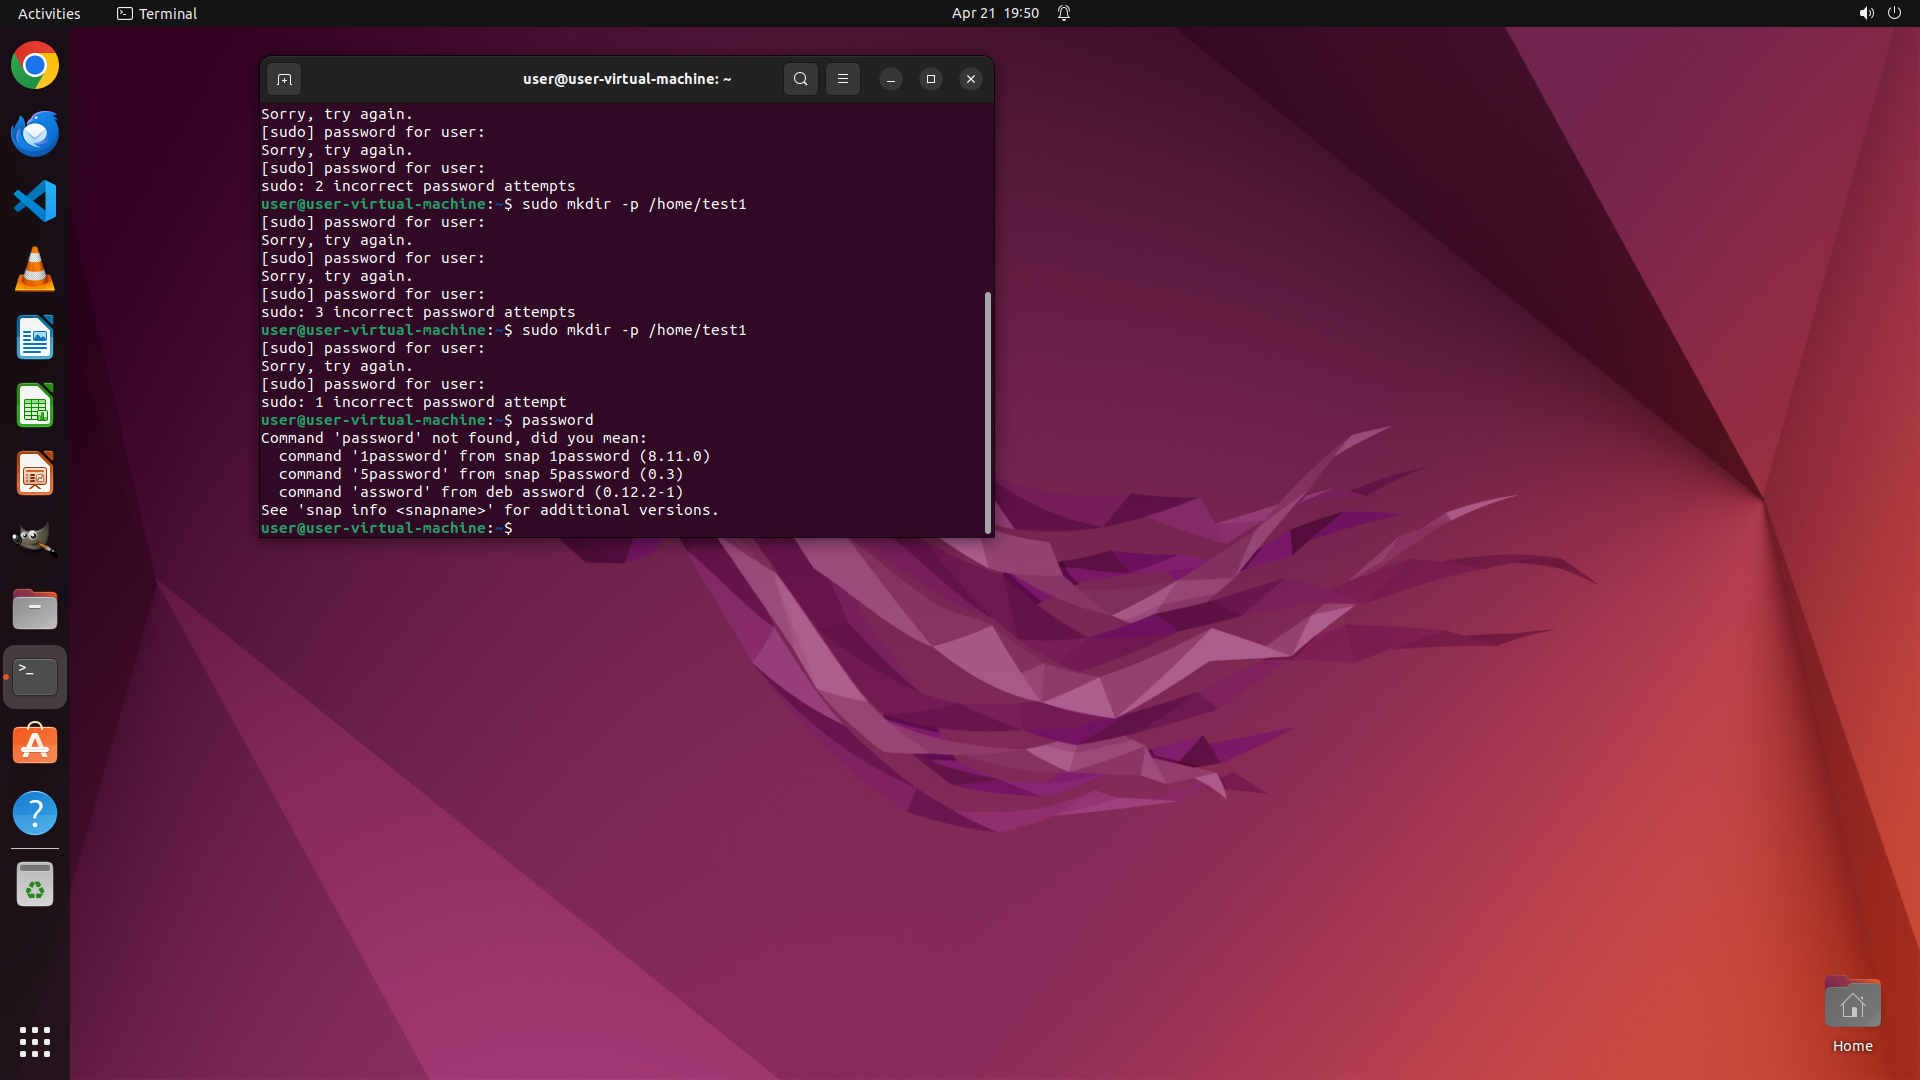The width and height of the screenshot is (1920, 1080).
Task: Click the new tab icon in Terminal
Action: pos(284,79)
